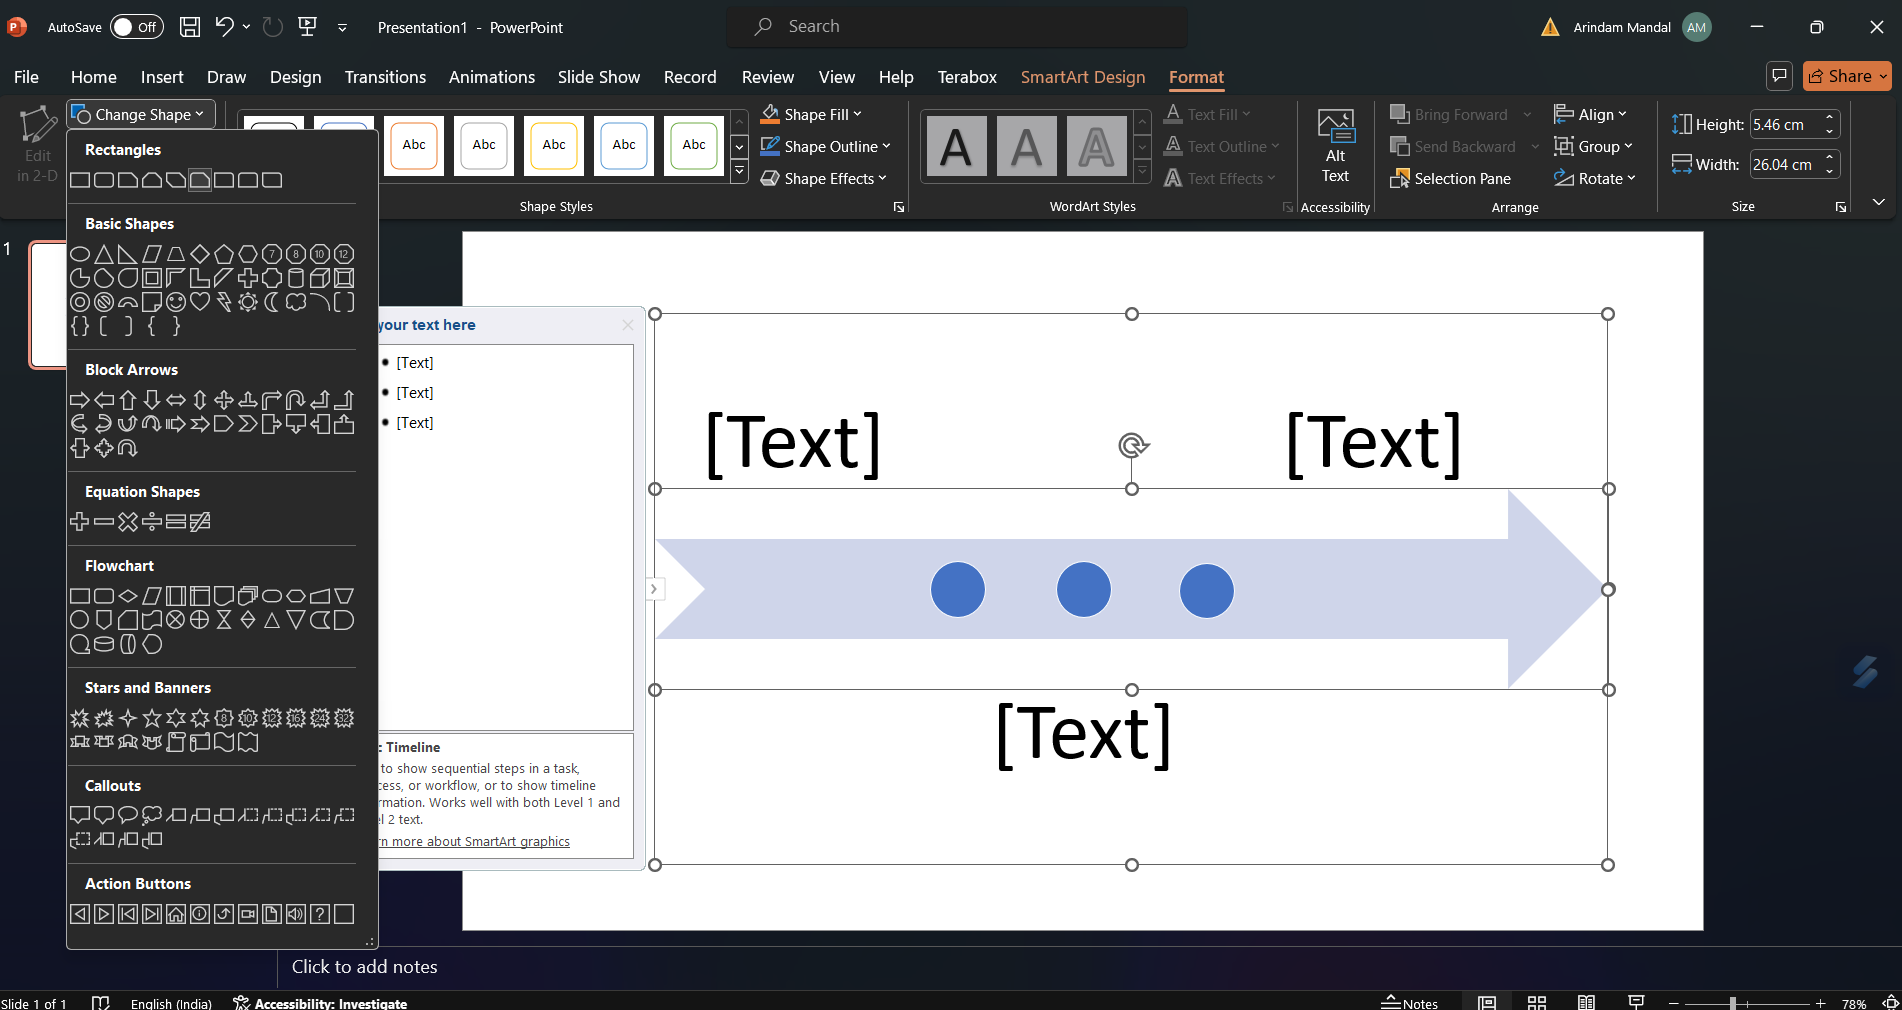Pick the Thought Bubble Cloud callout
This screenshot has height=1010, width=1902.
coord(152,816)
